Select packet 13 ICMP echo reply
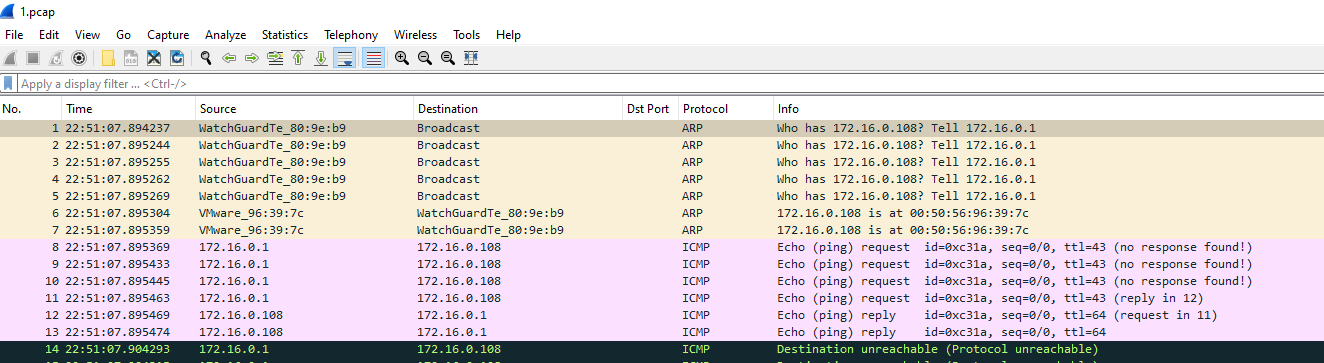 tap(662, 332)
